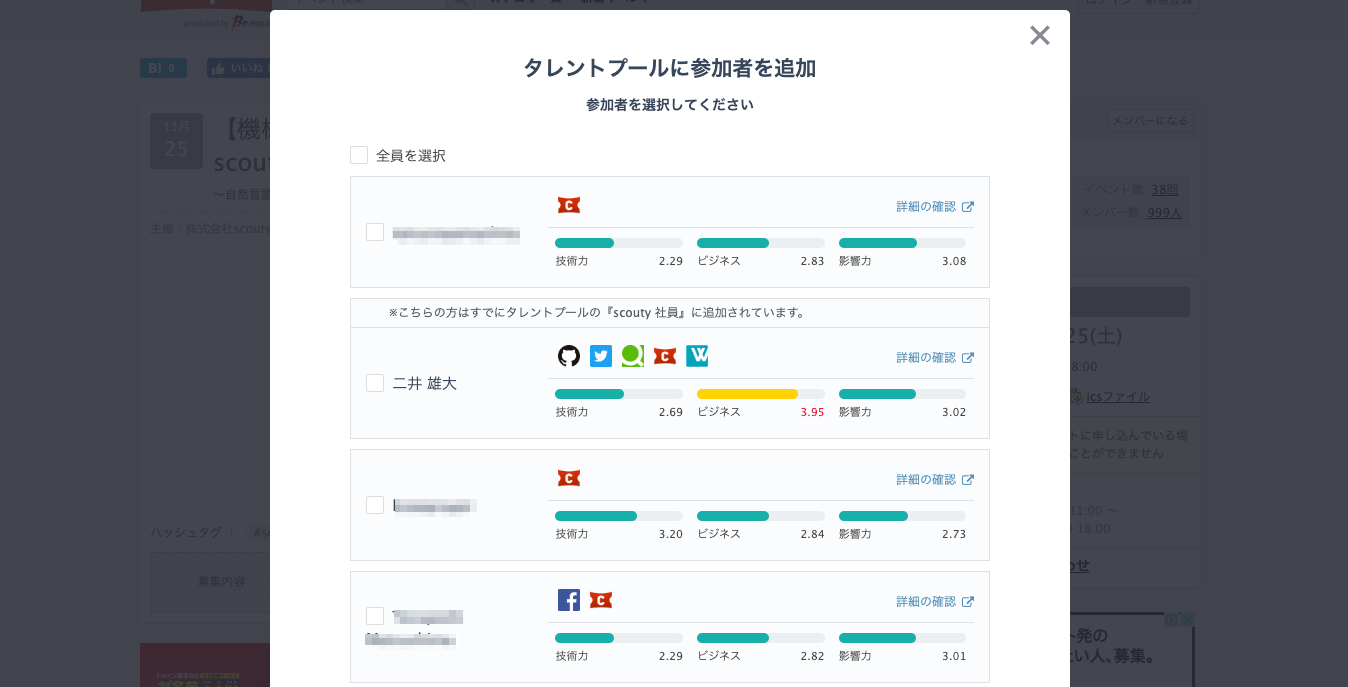This screenshot has height=687, width=1348.
Task: Click the 999人 member count link
Action: pos(1165,212)
